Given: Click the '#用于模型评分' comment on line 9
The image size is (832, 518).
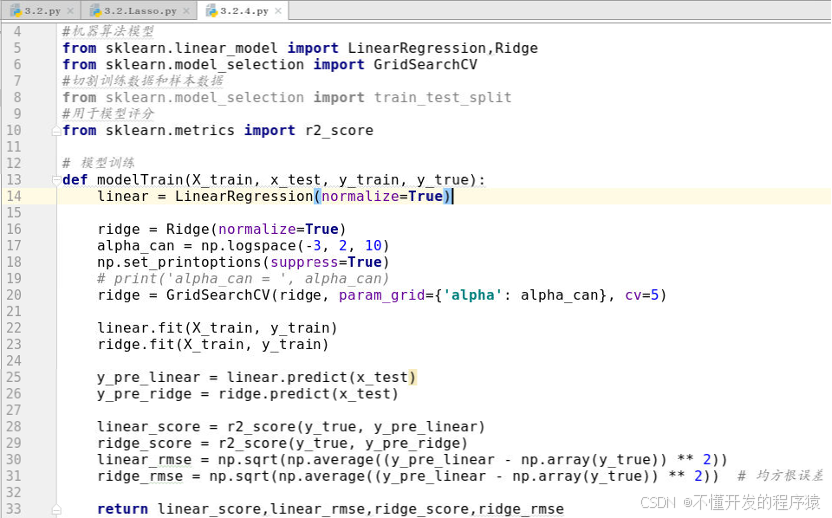Looking at the screenshot, I should coord(108,114).
